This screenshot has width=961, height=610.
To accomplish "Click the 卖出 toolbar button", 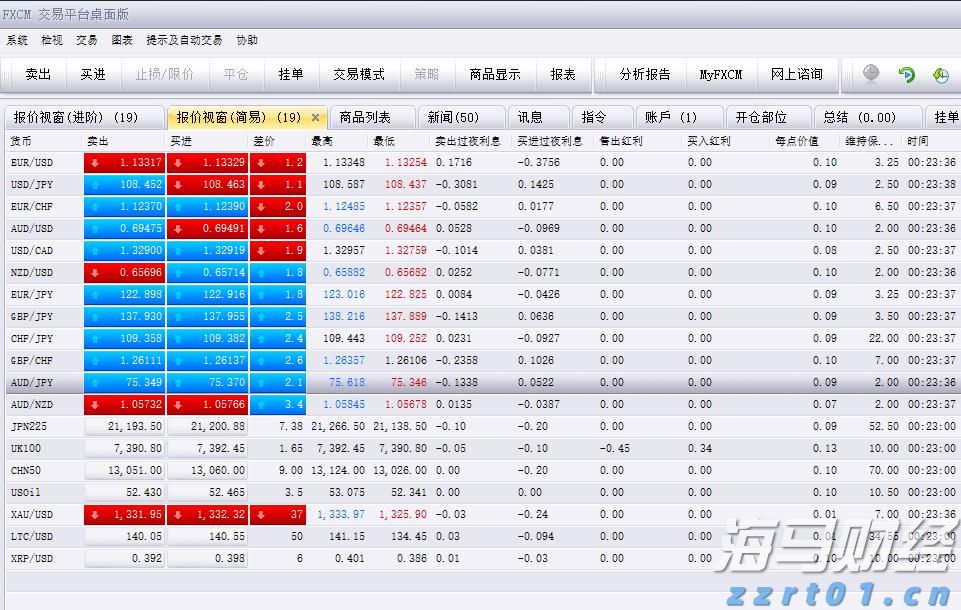I will 38,73.
